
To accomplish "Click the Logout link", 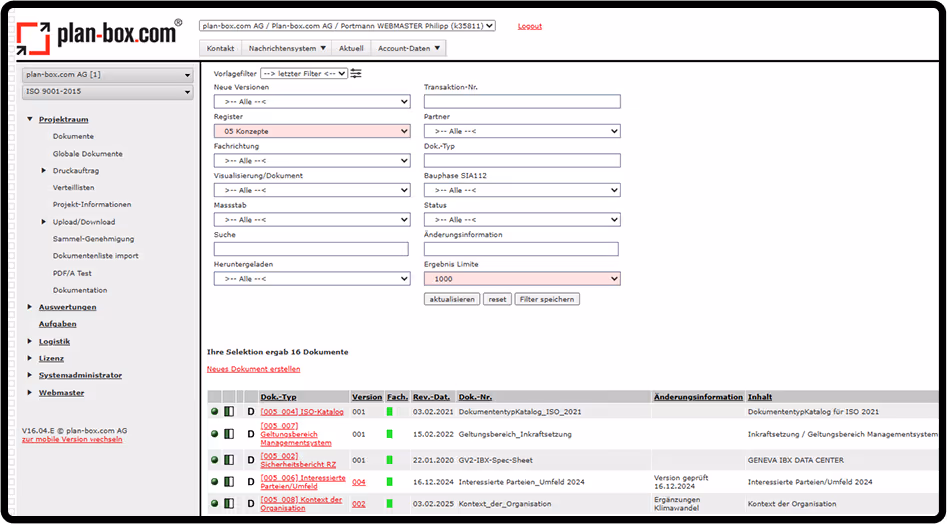I will [x=530, y=27].
